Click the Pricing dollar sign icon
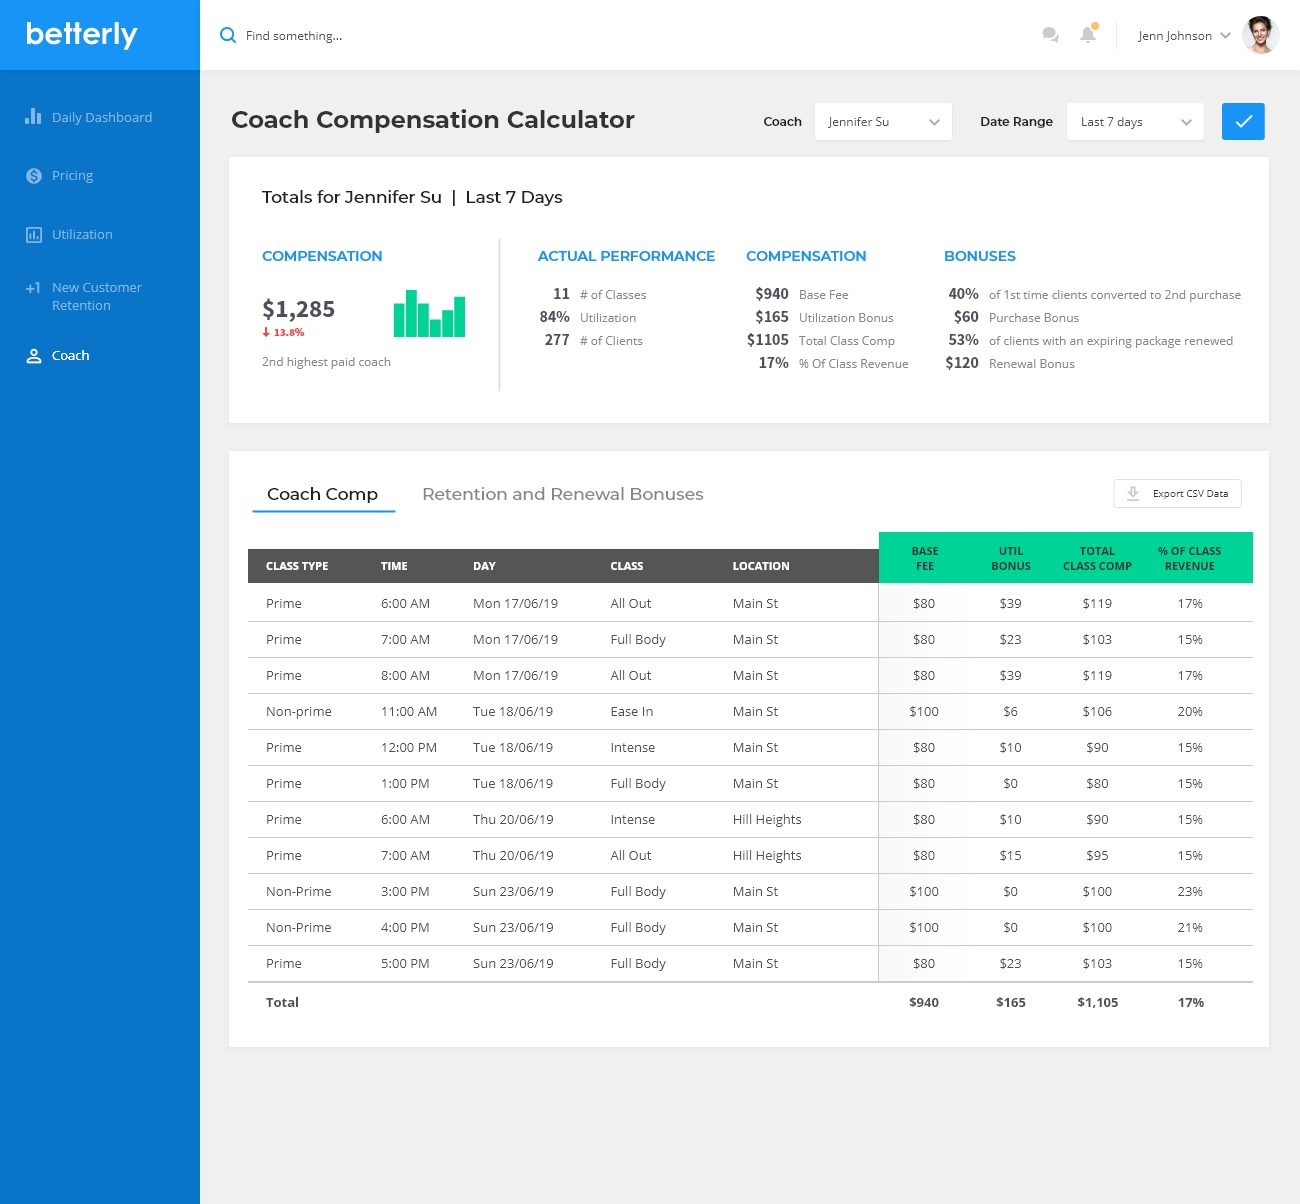Viewport: 1300px width, 1204px height. pos(33,176)
